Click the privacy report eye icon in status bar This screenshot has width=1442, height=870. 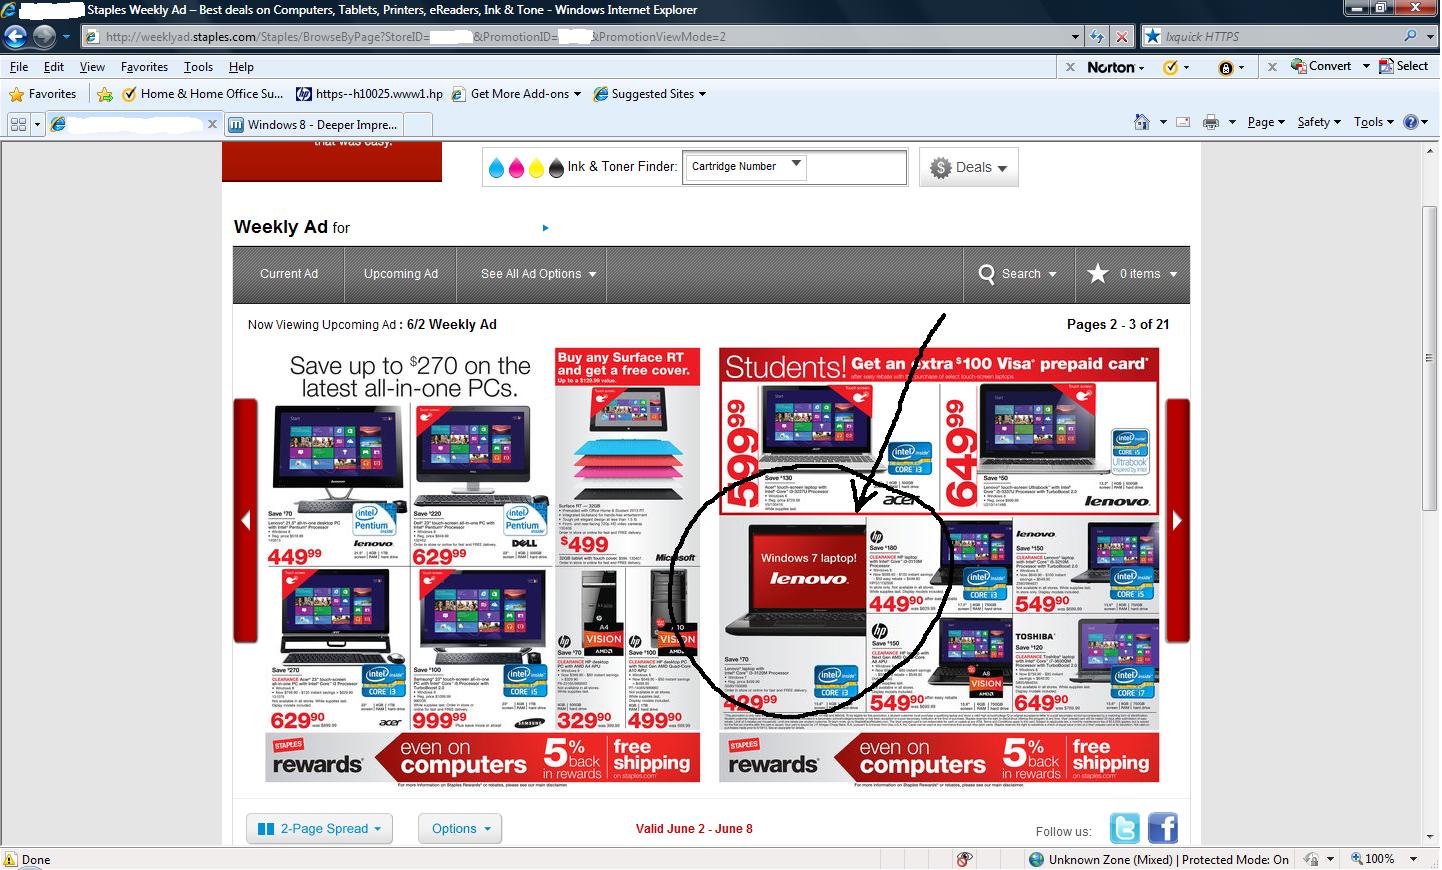point(964,859)
